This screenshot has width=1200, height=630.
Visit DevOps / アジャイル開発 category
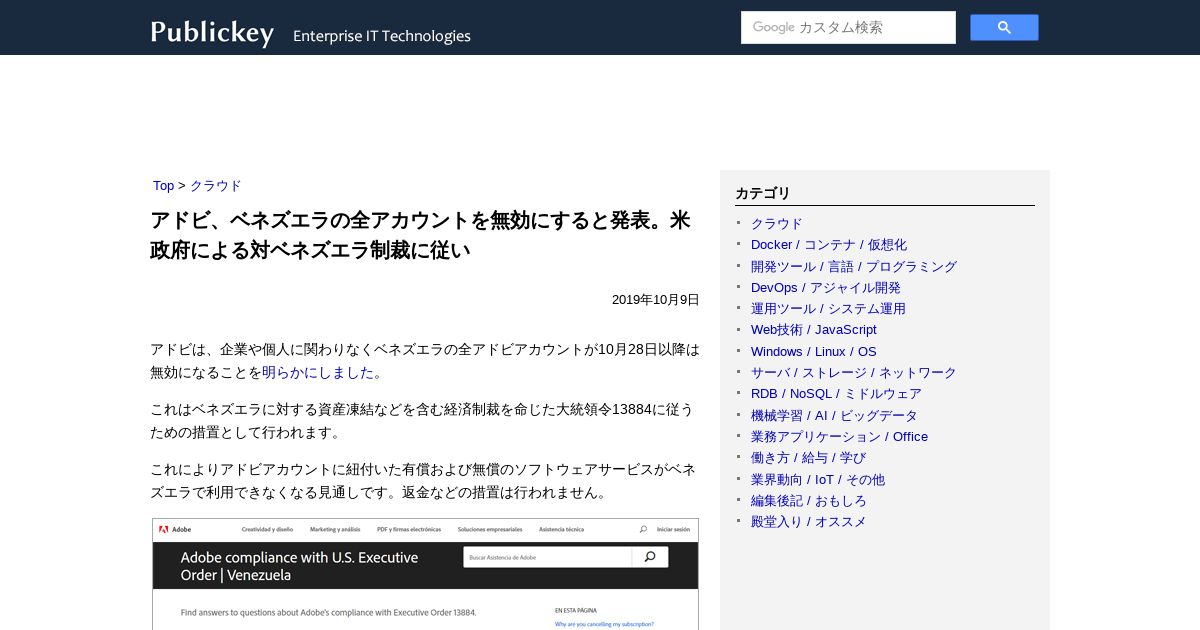(x=826, y=287)
